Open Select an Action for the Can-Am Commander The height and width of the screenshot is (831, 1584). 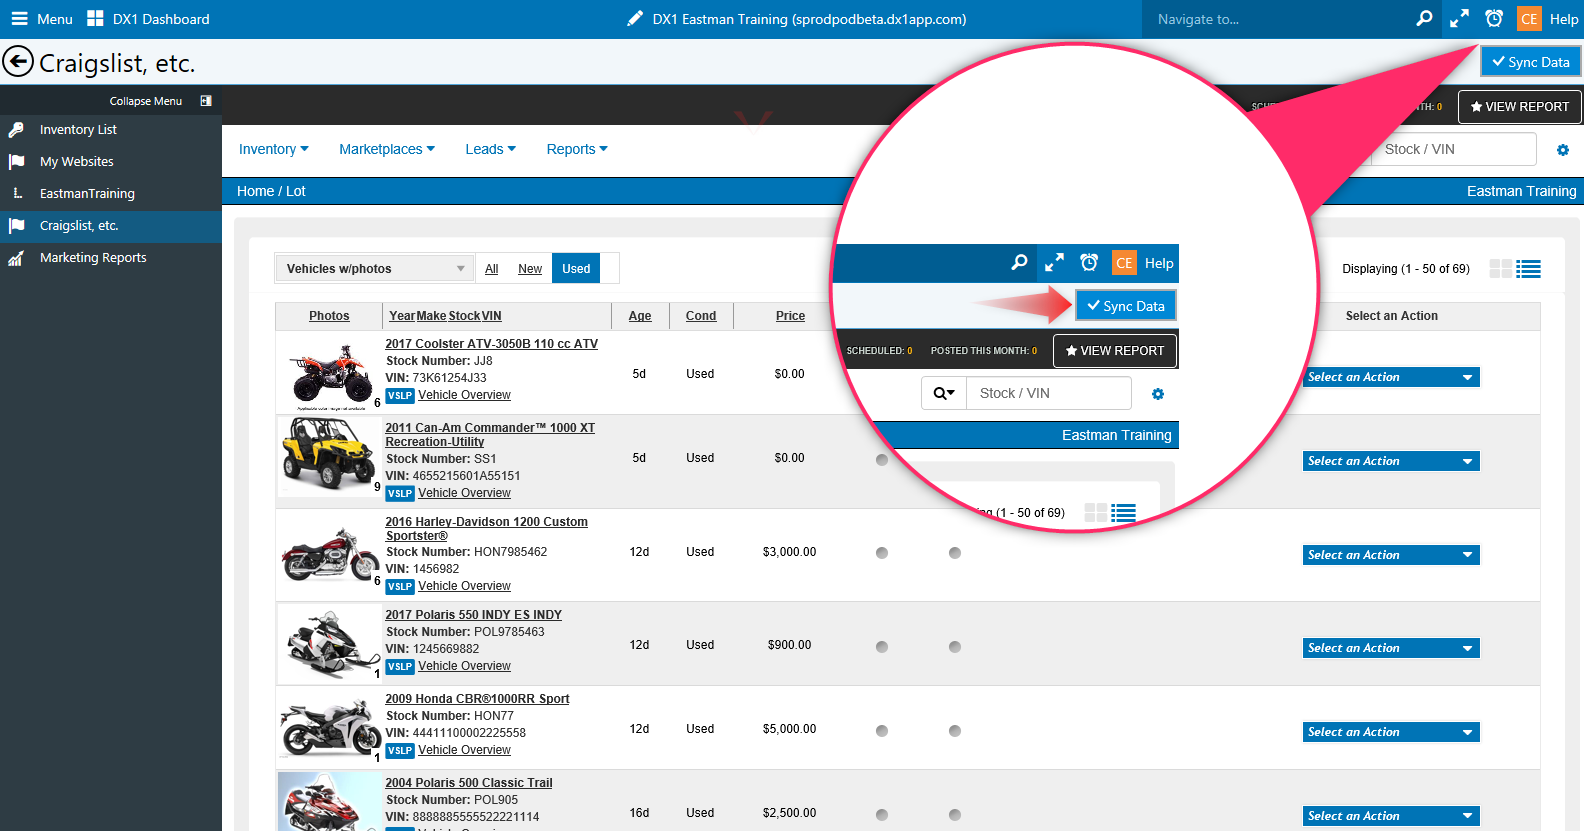click(x=1391, y=461)
